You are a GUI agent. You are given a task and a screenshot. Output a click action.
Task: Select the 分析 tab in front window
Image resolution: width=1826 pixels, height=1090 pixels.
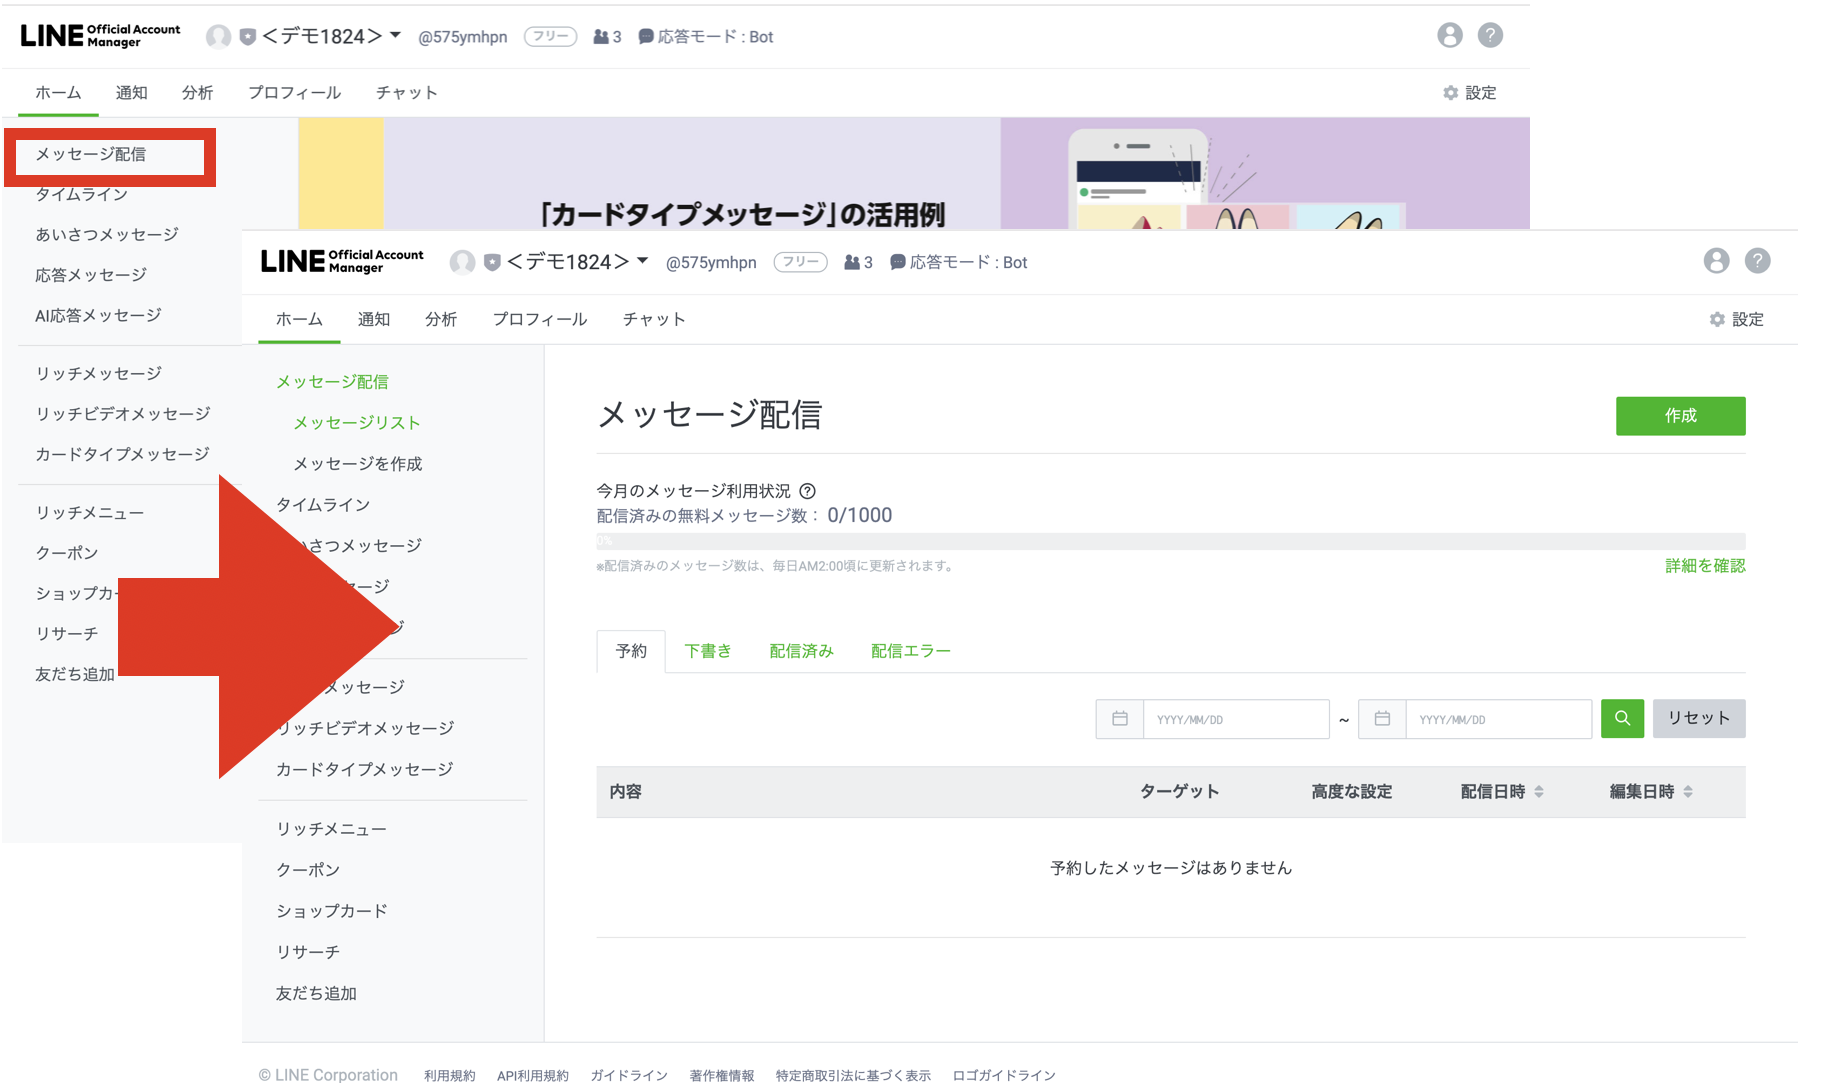(441, 319)
